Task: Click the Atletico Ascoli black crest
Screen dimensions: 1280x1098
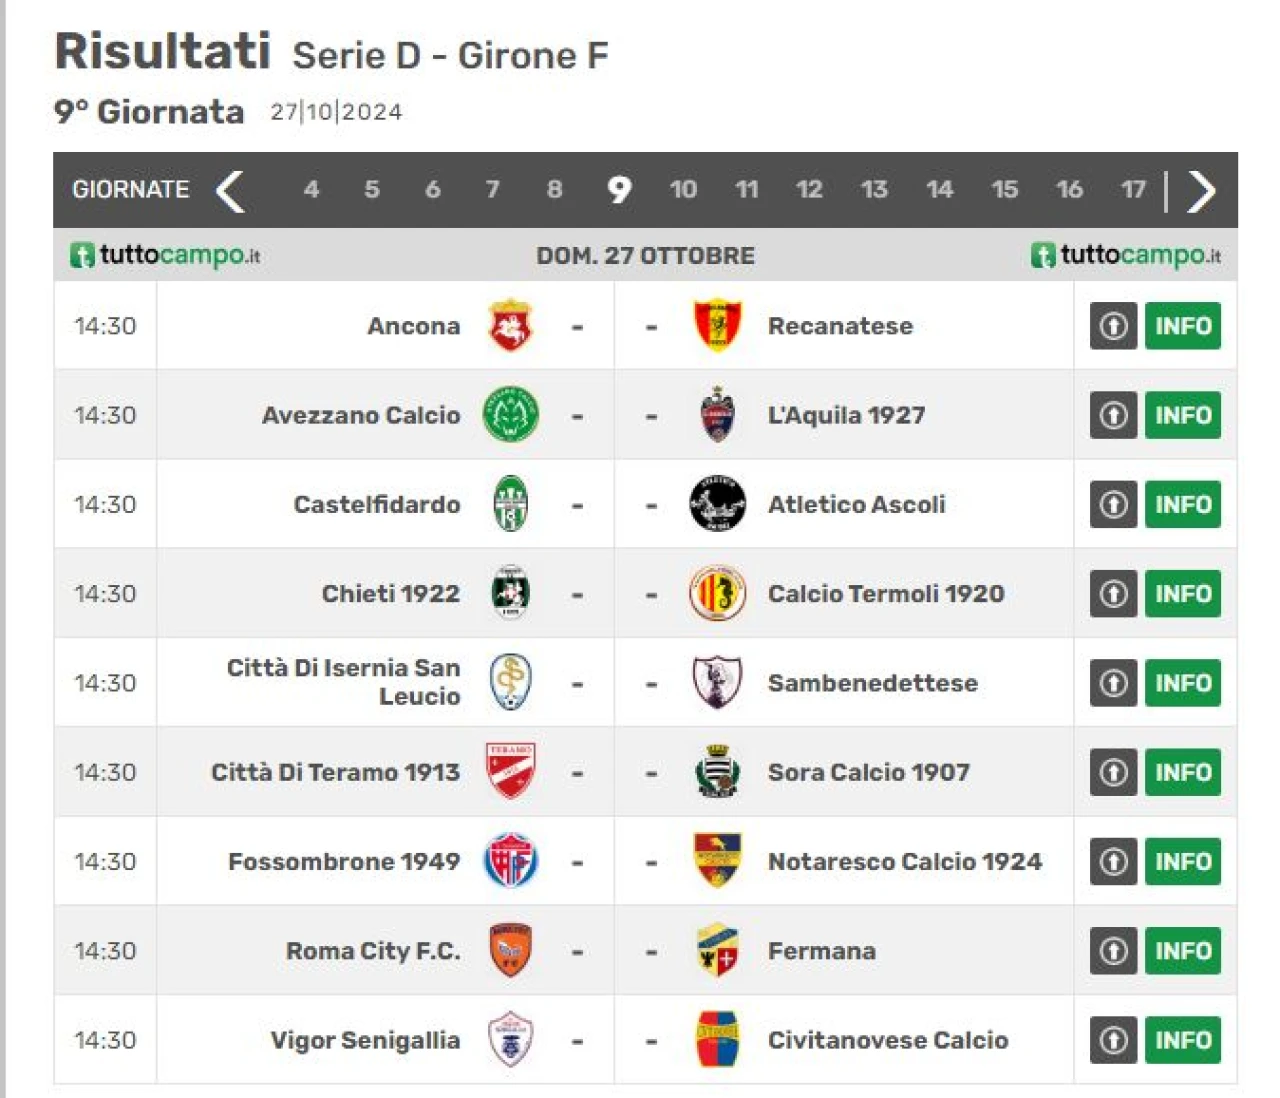Action: click(717, 504)
